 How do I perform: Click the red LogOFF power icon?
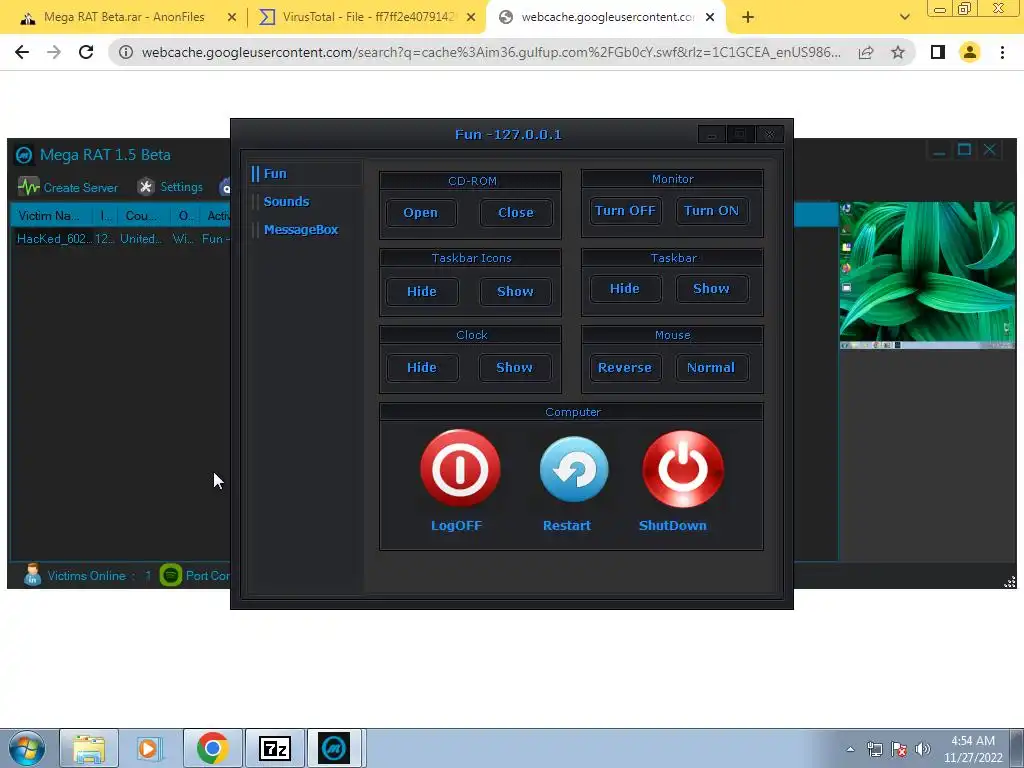coord(460,468)
